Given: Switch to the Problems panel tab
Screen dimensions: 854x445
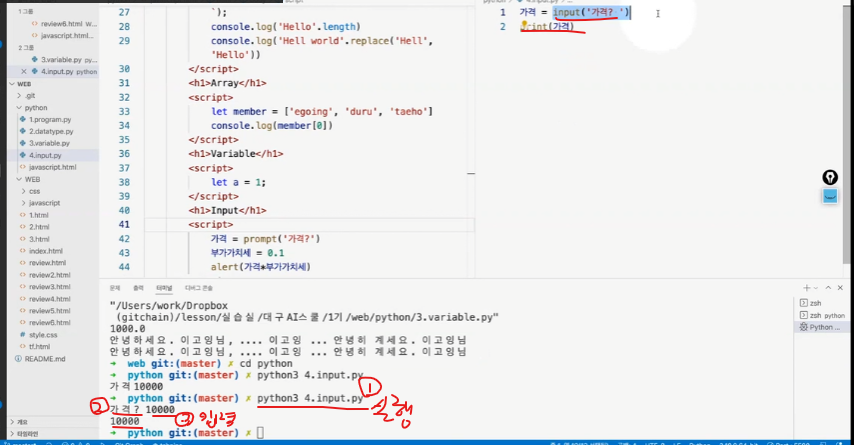Looking at the screenshot, I should click(114, 288).
